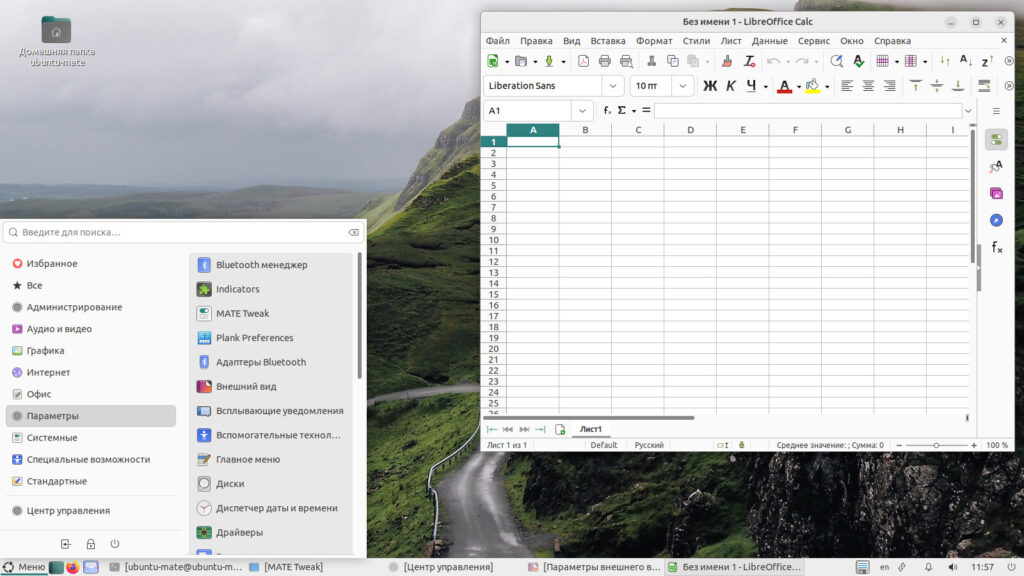Center-align text with the toolbar icon
This screenshot has height=576, width=1024.
pyautogui.click(x=868, y=86)
